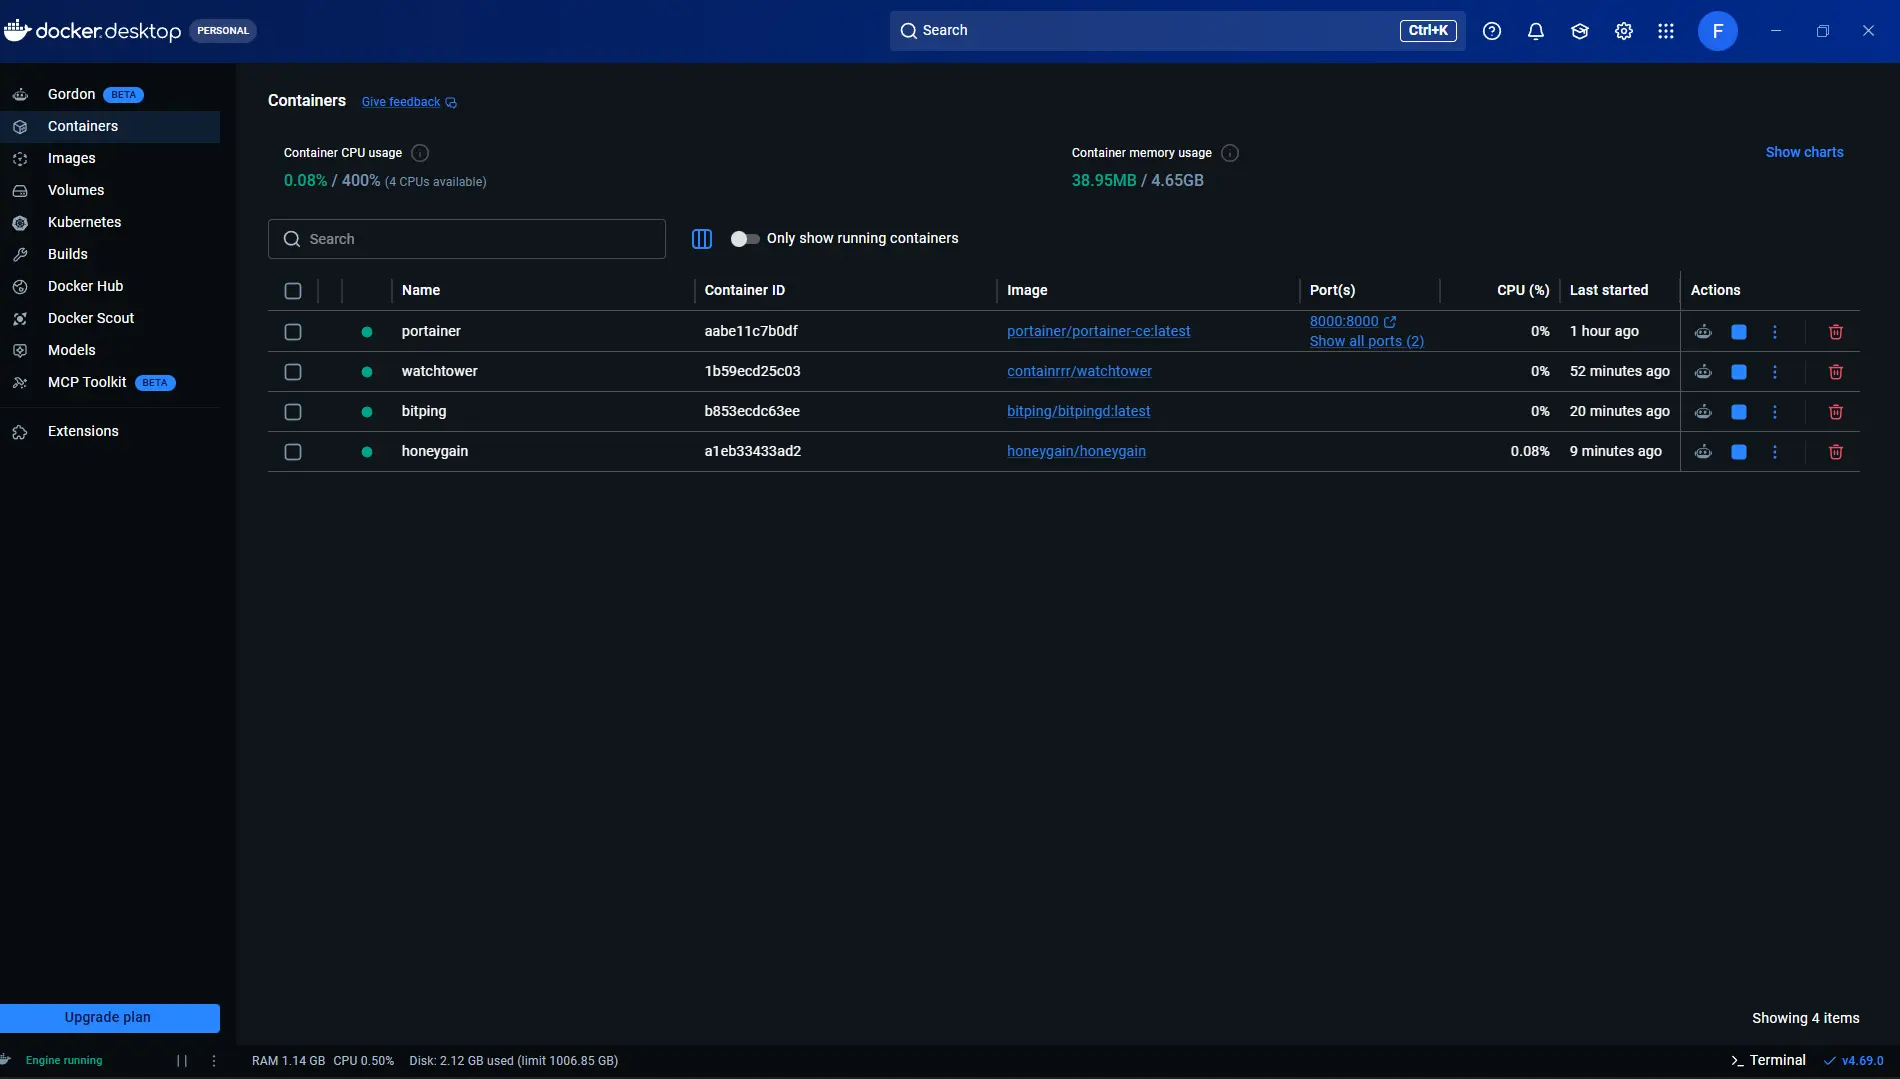1900x1079 pixels.
Task: Open more actions menu for watchtower
Action: [1775, 372]
